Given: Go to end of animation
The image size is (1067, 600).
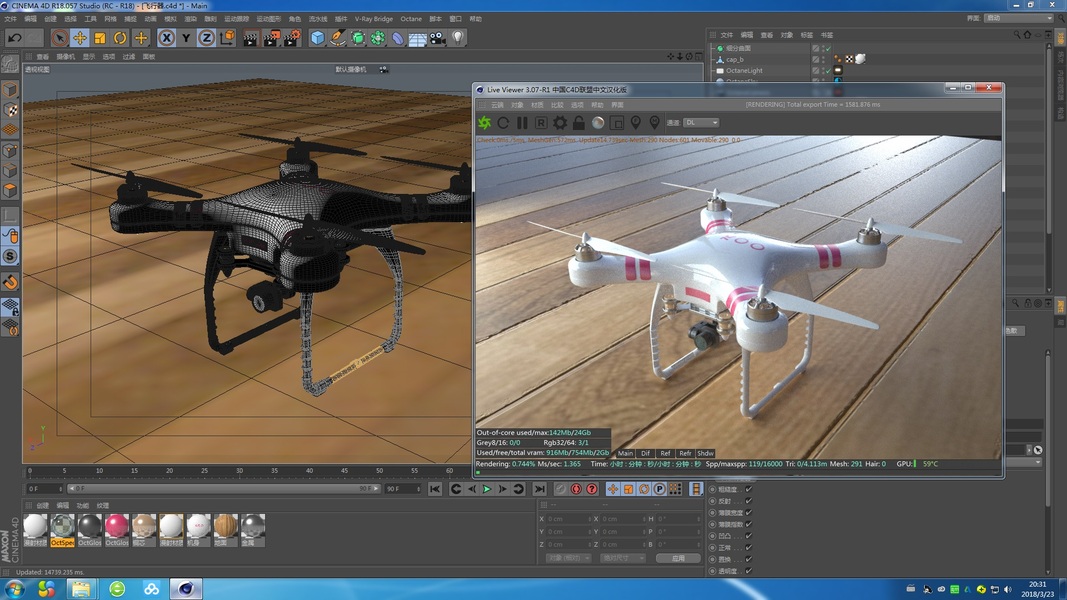Looking at the screenshot, I should coord(540,489).
